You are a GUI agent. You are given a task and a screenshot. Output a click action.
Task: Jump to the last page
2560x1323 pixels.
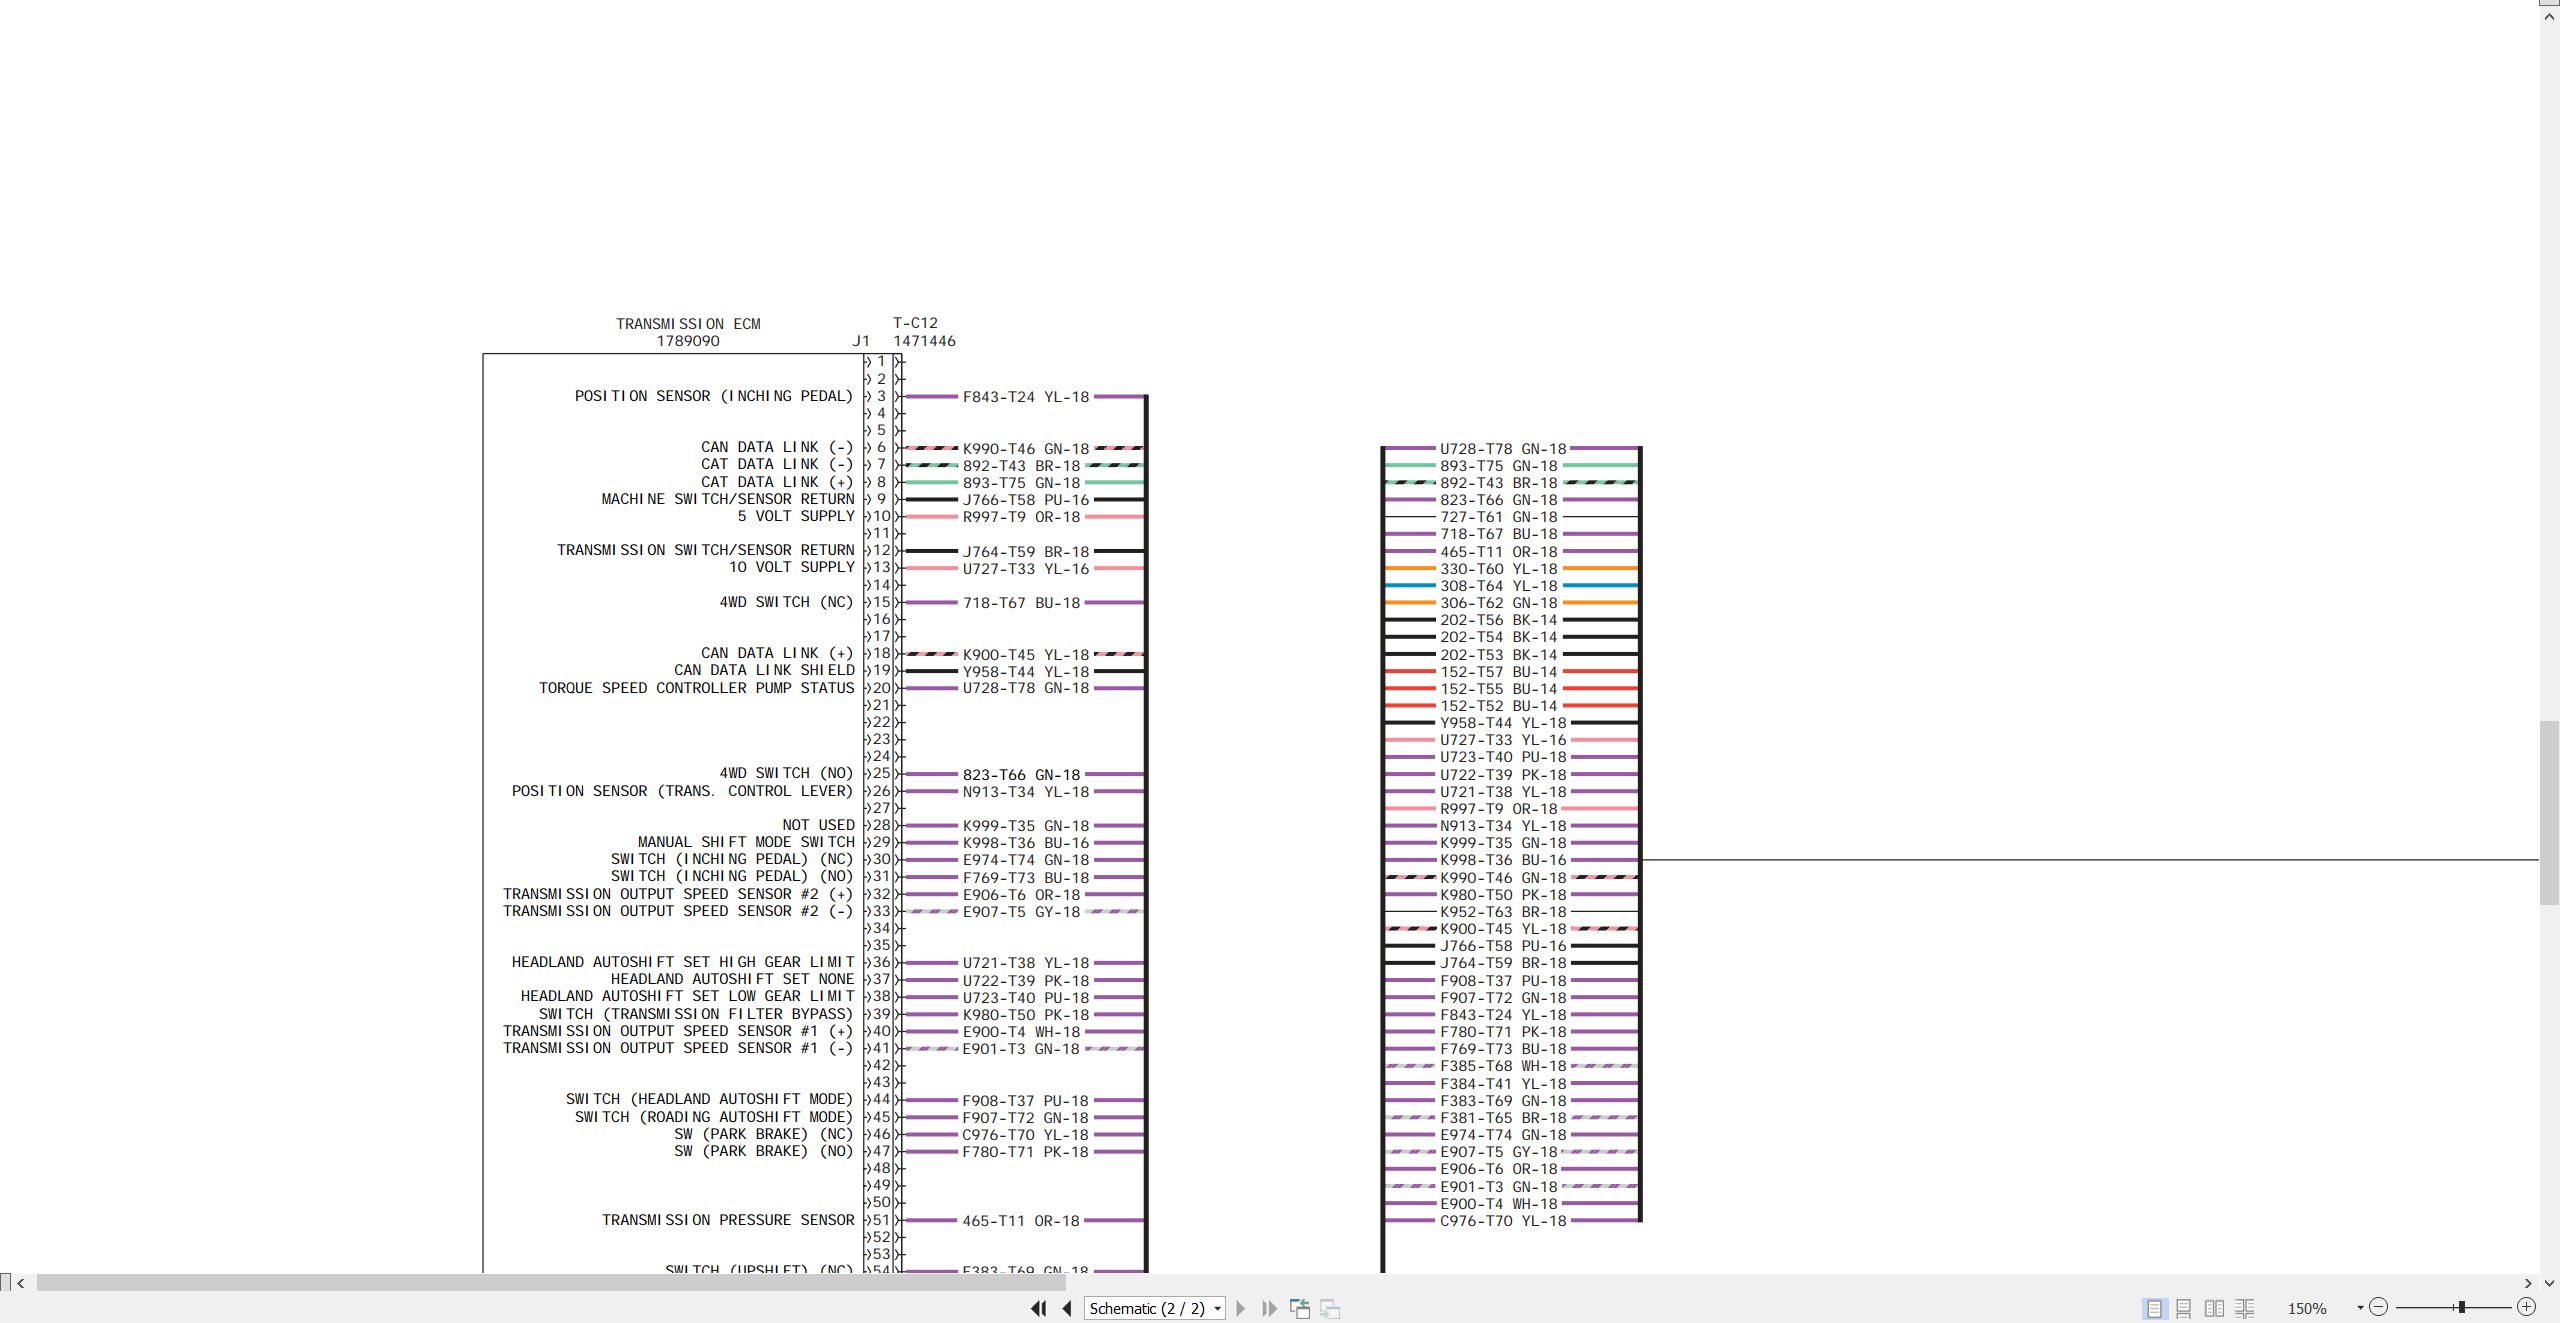pos(1270,1308)
